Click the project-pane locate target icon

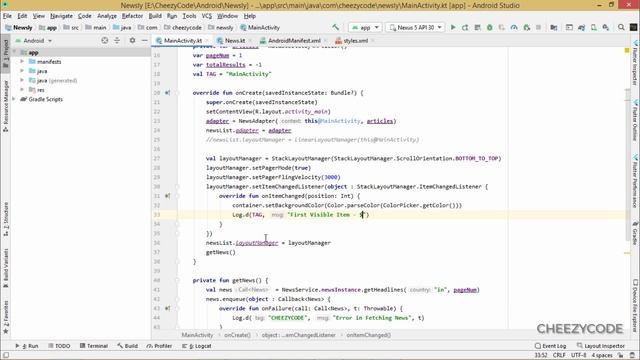[104, 40]
